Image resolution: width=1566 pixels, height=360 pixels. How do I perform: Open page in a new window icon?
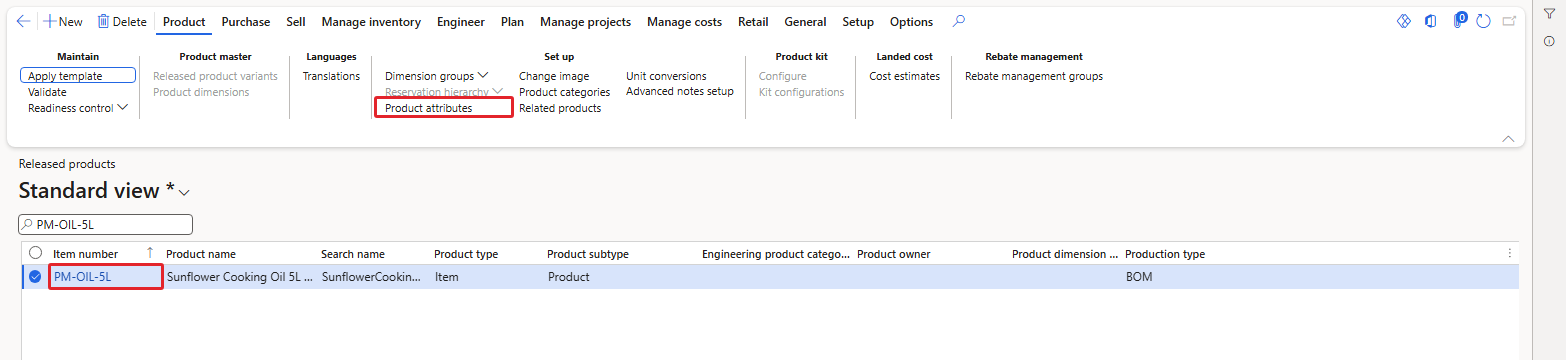click(1509, 22)
